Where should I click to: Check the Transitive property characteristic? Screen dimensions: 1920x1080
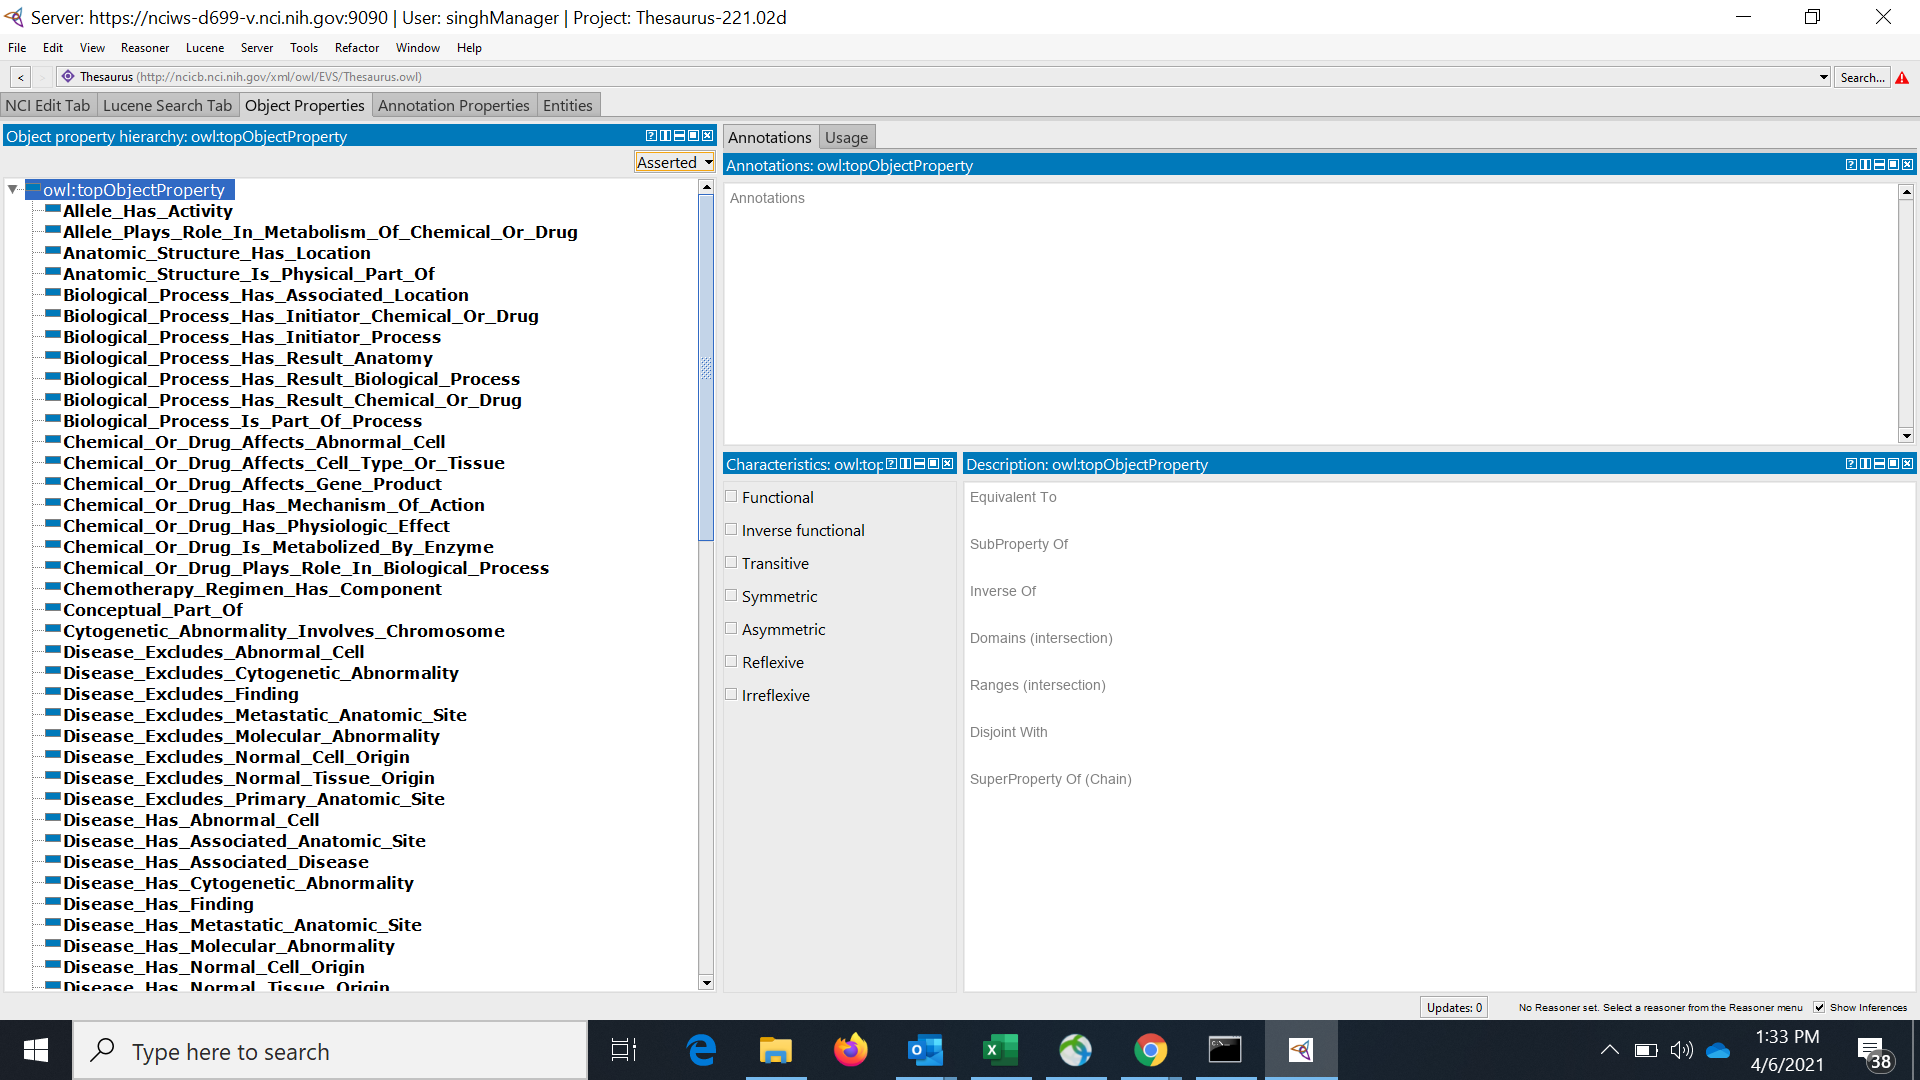[x=731, y=562]
